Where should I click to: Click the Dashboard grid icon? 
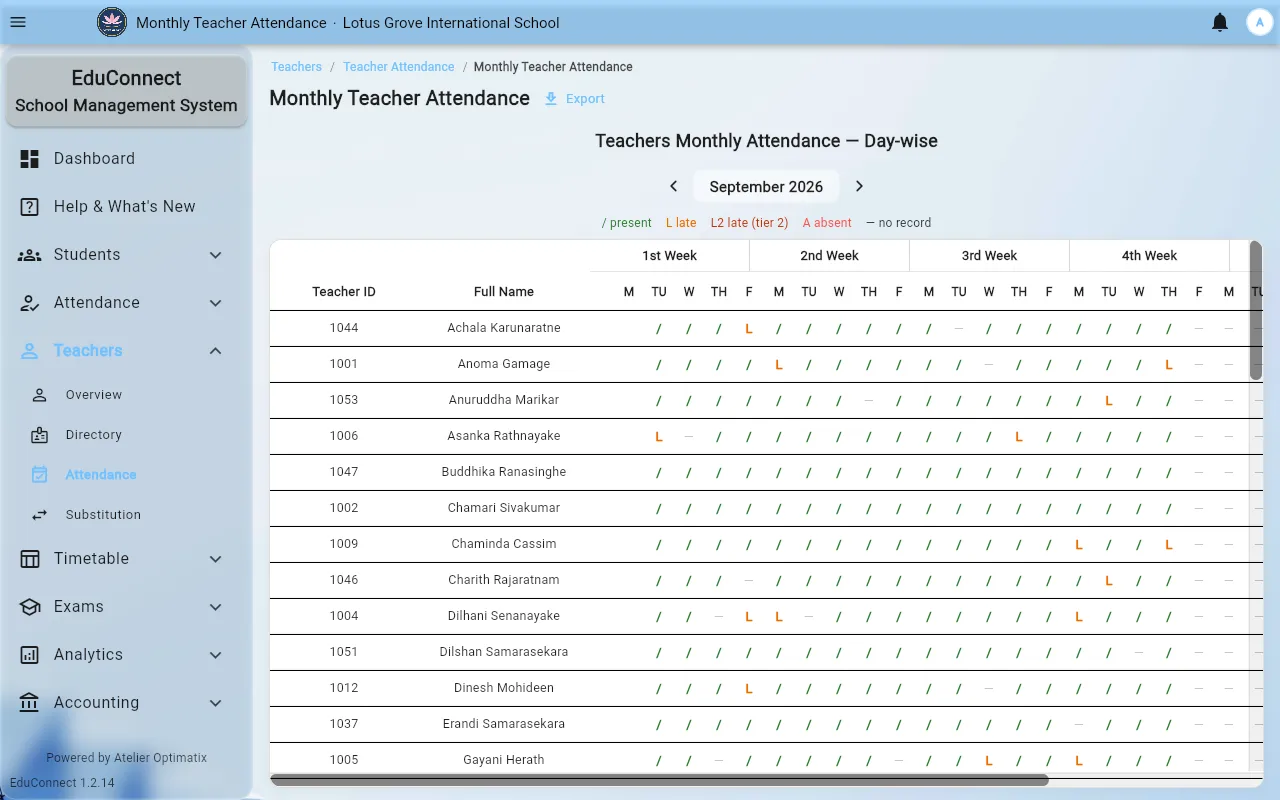30,158
